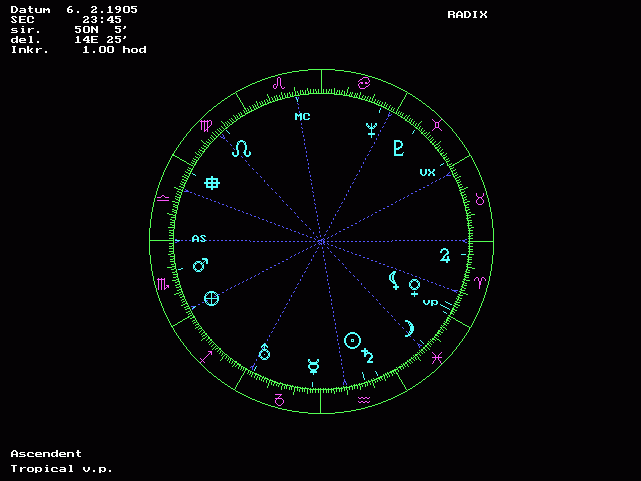Screen dimensions: 641x481
Task: Click the Tropical v.p. status text
Action: tap(61, 469)
